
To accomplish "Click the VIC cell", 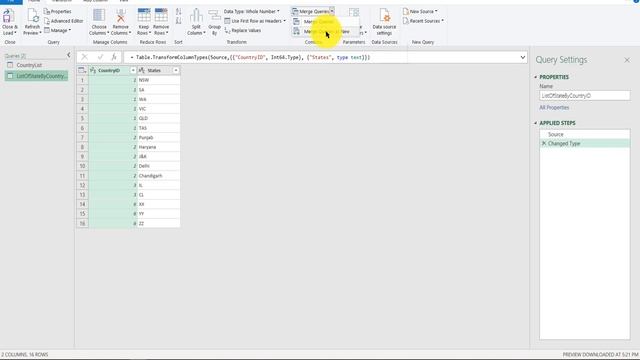I will pyautogui.click(x=158, y=109).
